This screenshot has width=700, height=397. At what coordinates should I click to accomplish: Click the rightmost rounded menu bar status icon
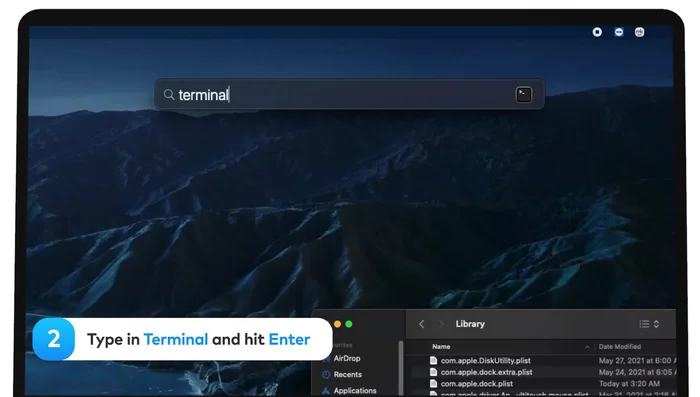(x=639, y=32)
